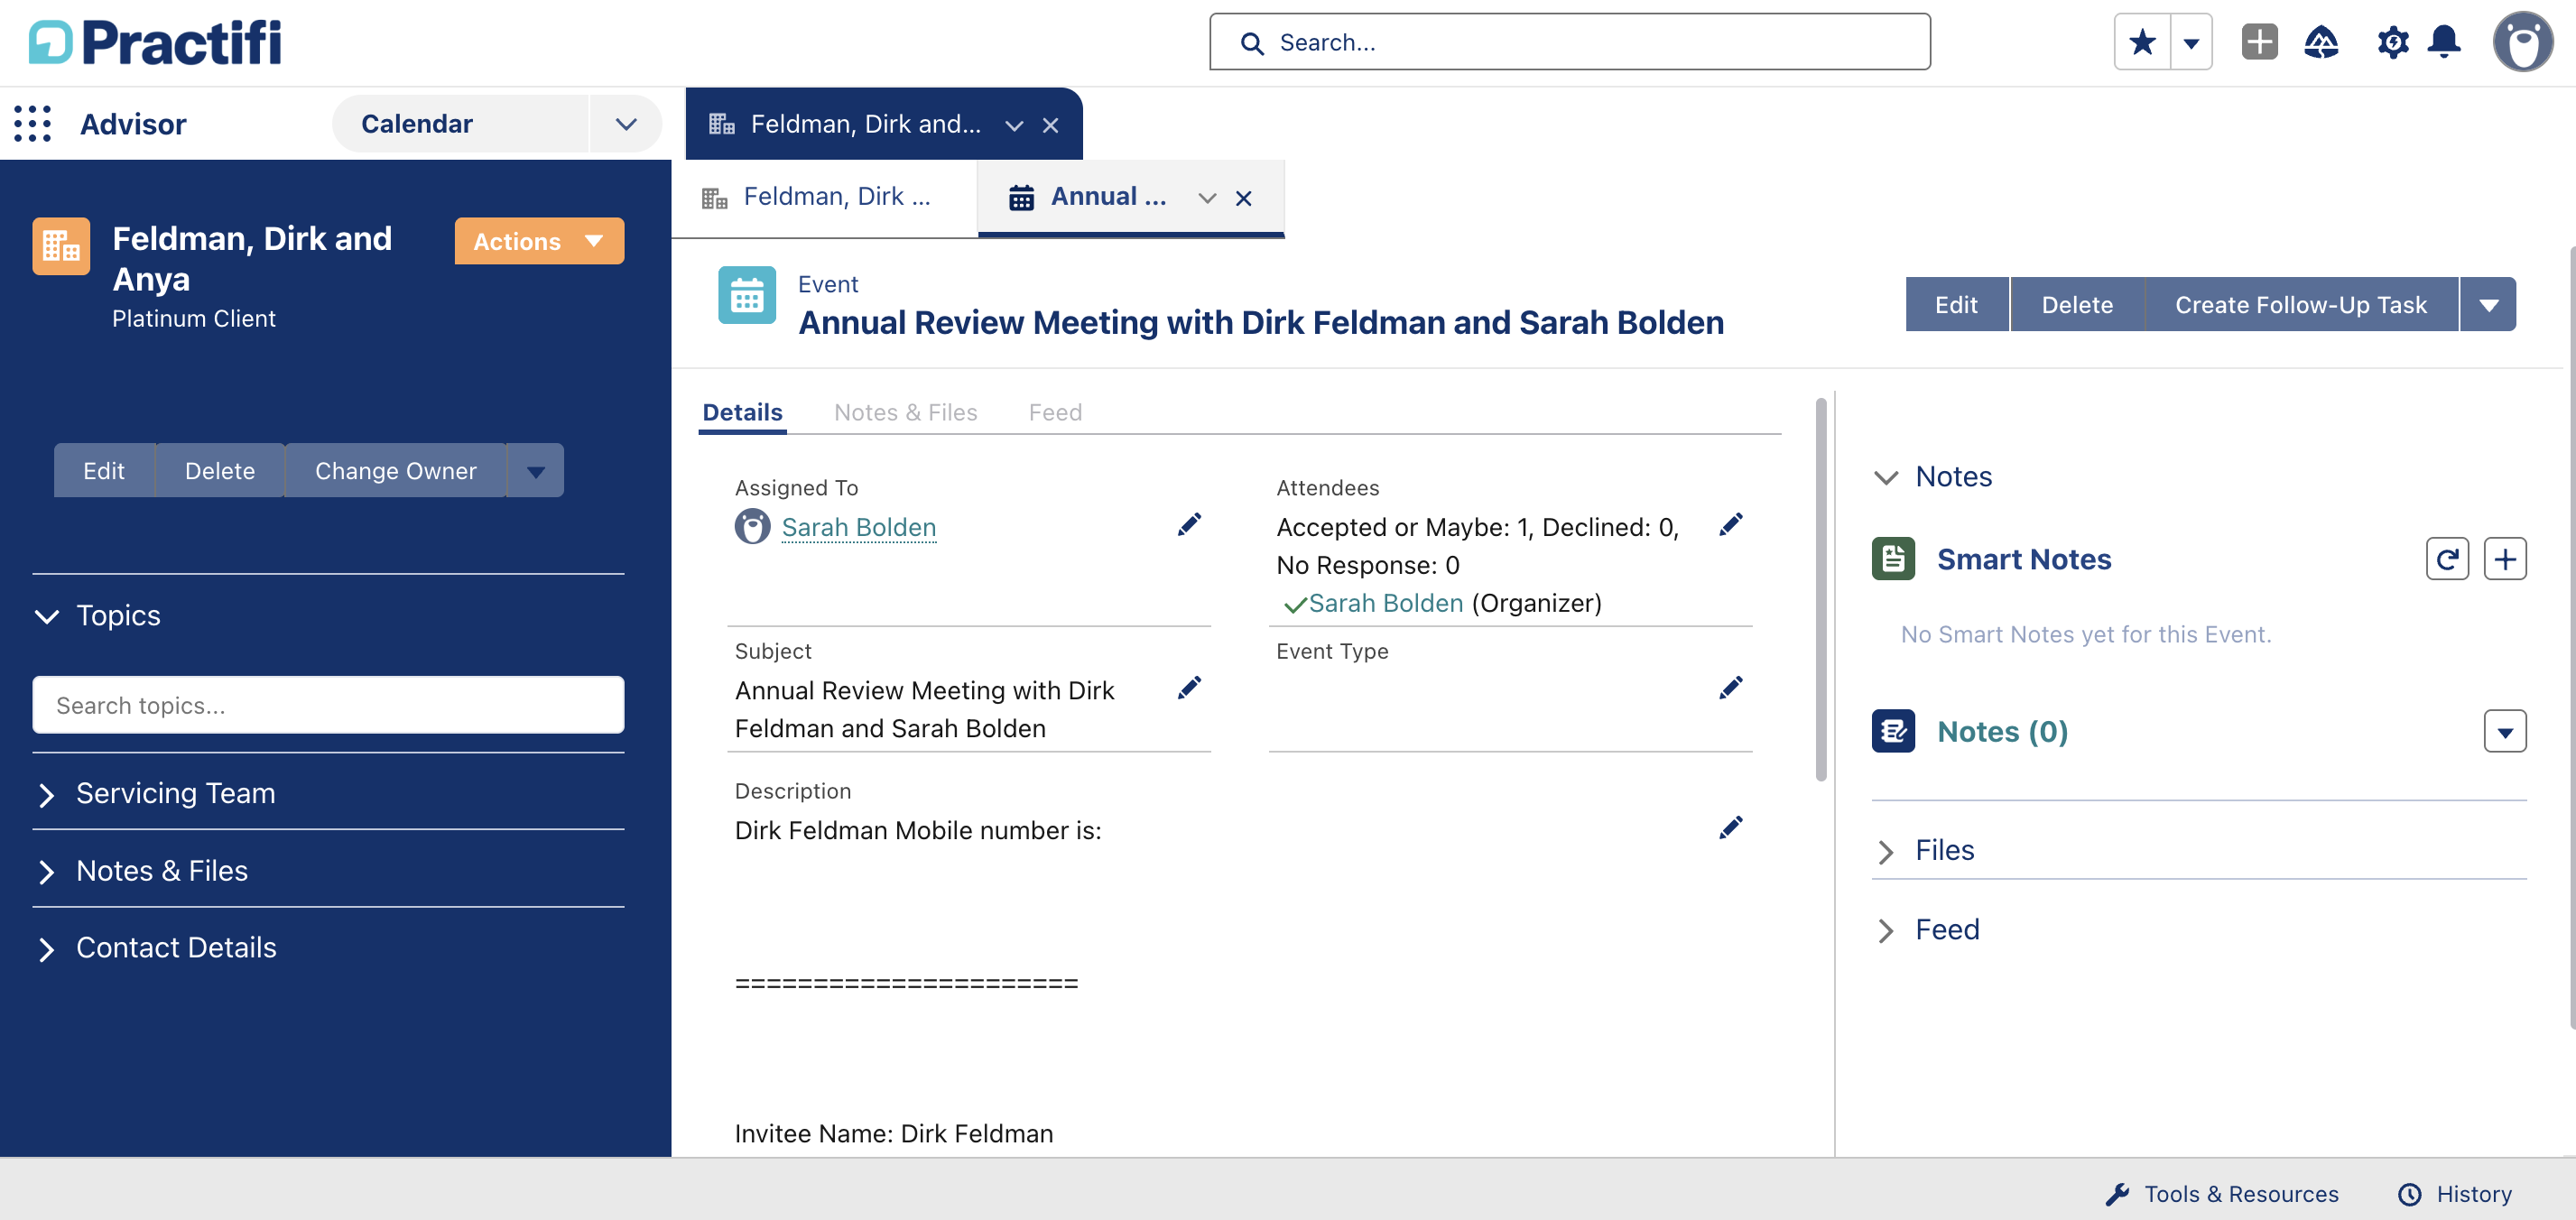Image resolution: width=2576 pixels, height=1220 pixels.
Task: Edit the Event Type field pencil
Action: click(1731, 688)
